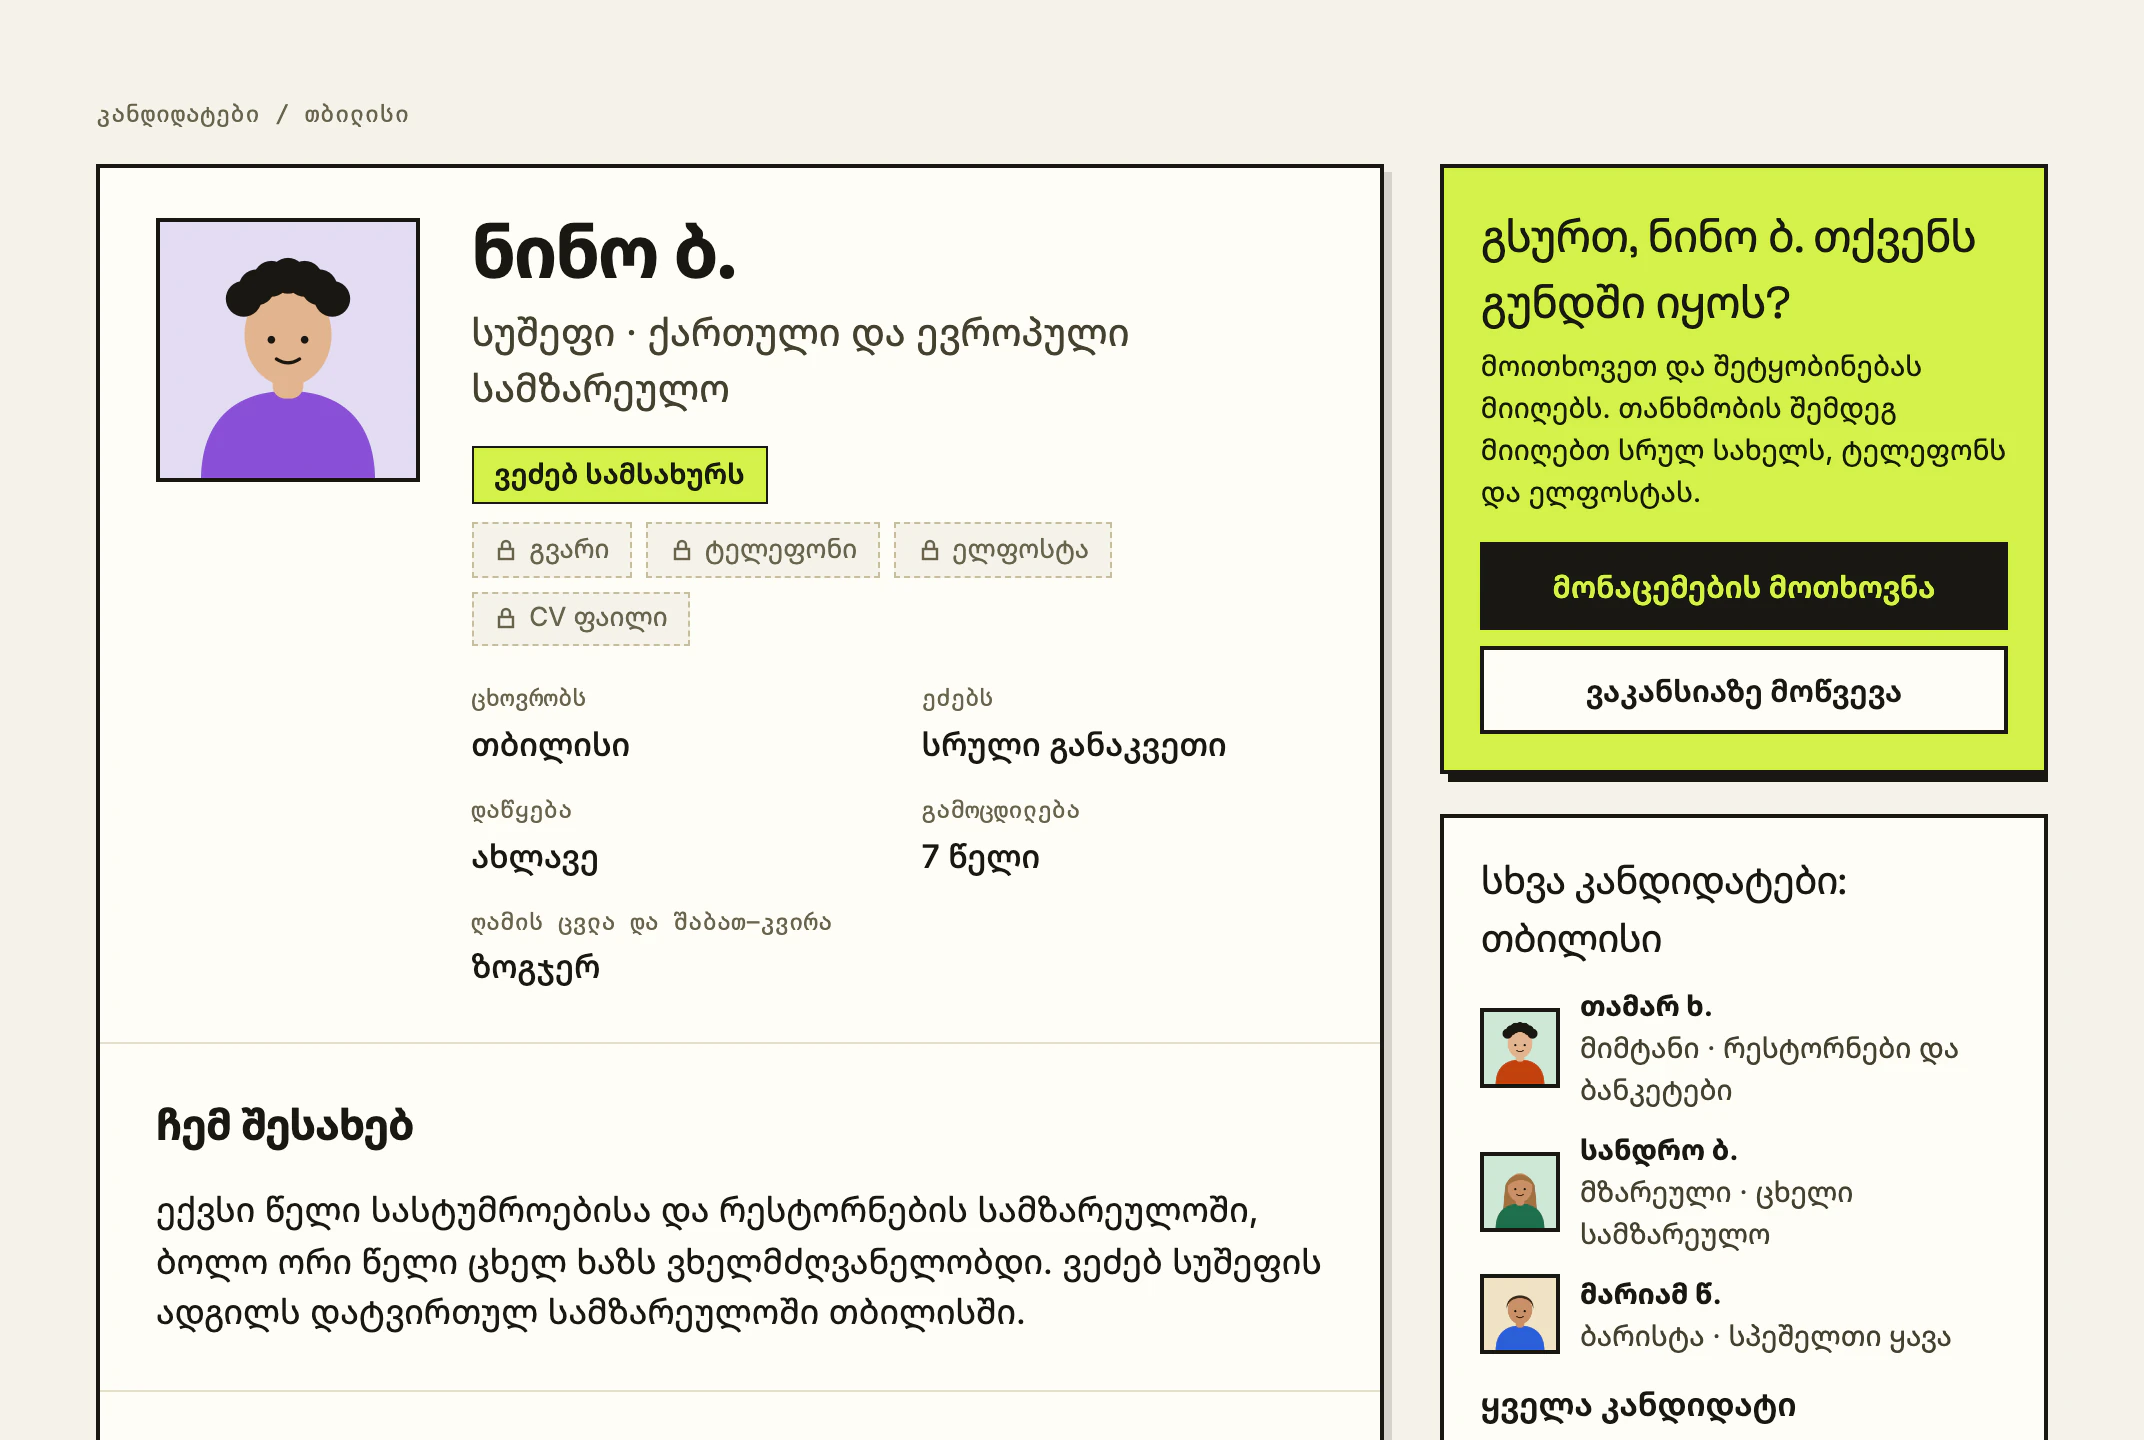Click the თბილისი value under ცხოვრობს
This screenshot has height=1440, width=2144.
pyautogui.click(x=550, y=746)
